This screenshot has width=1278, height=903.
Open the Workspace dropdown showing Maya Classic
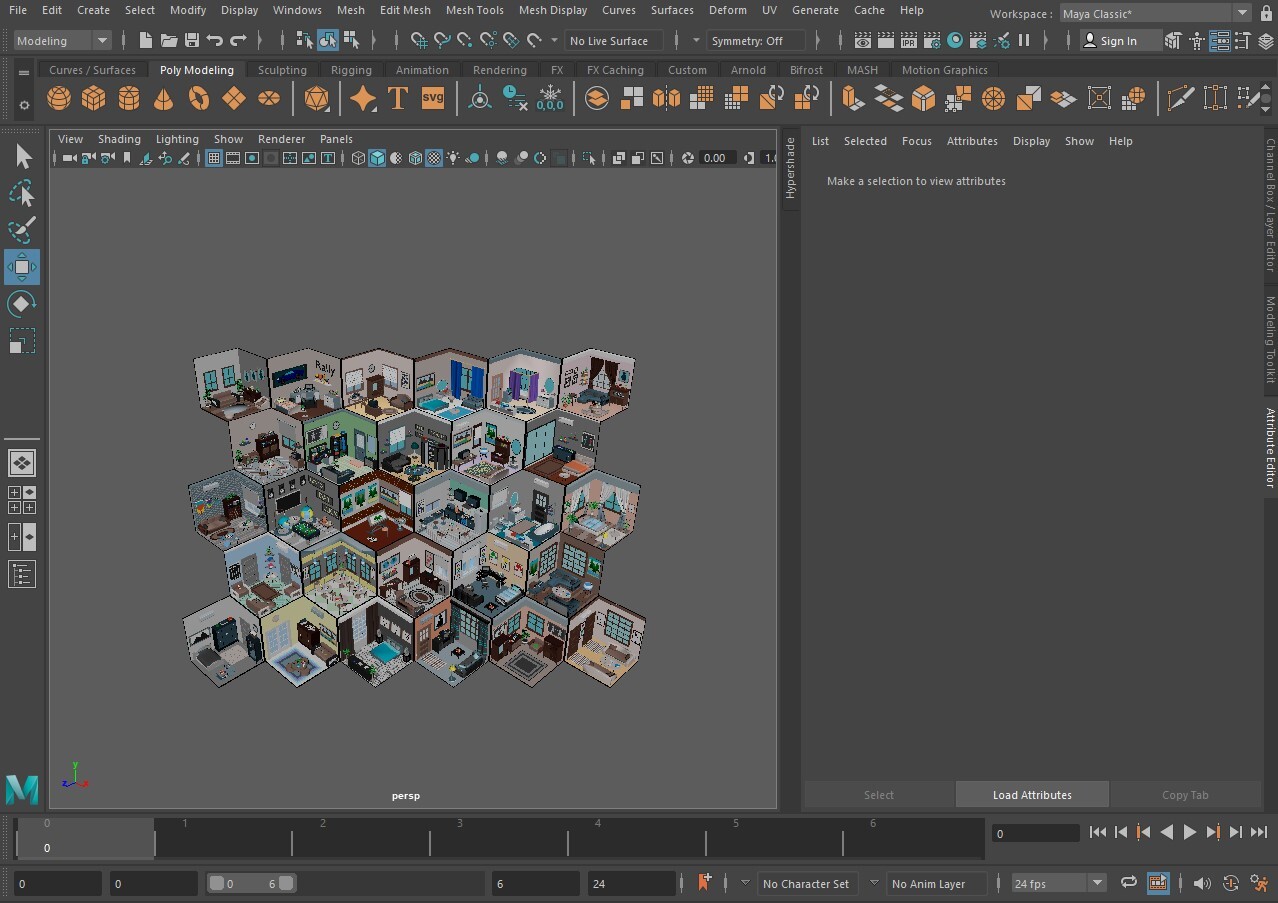coord(1154,13)
